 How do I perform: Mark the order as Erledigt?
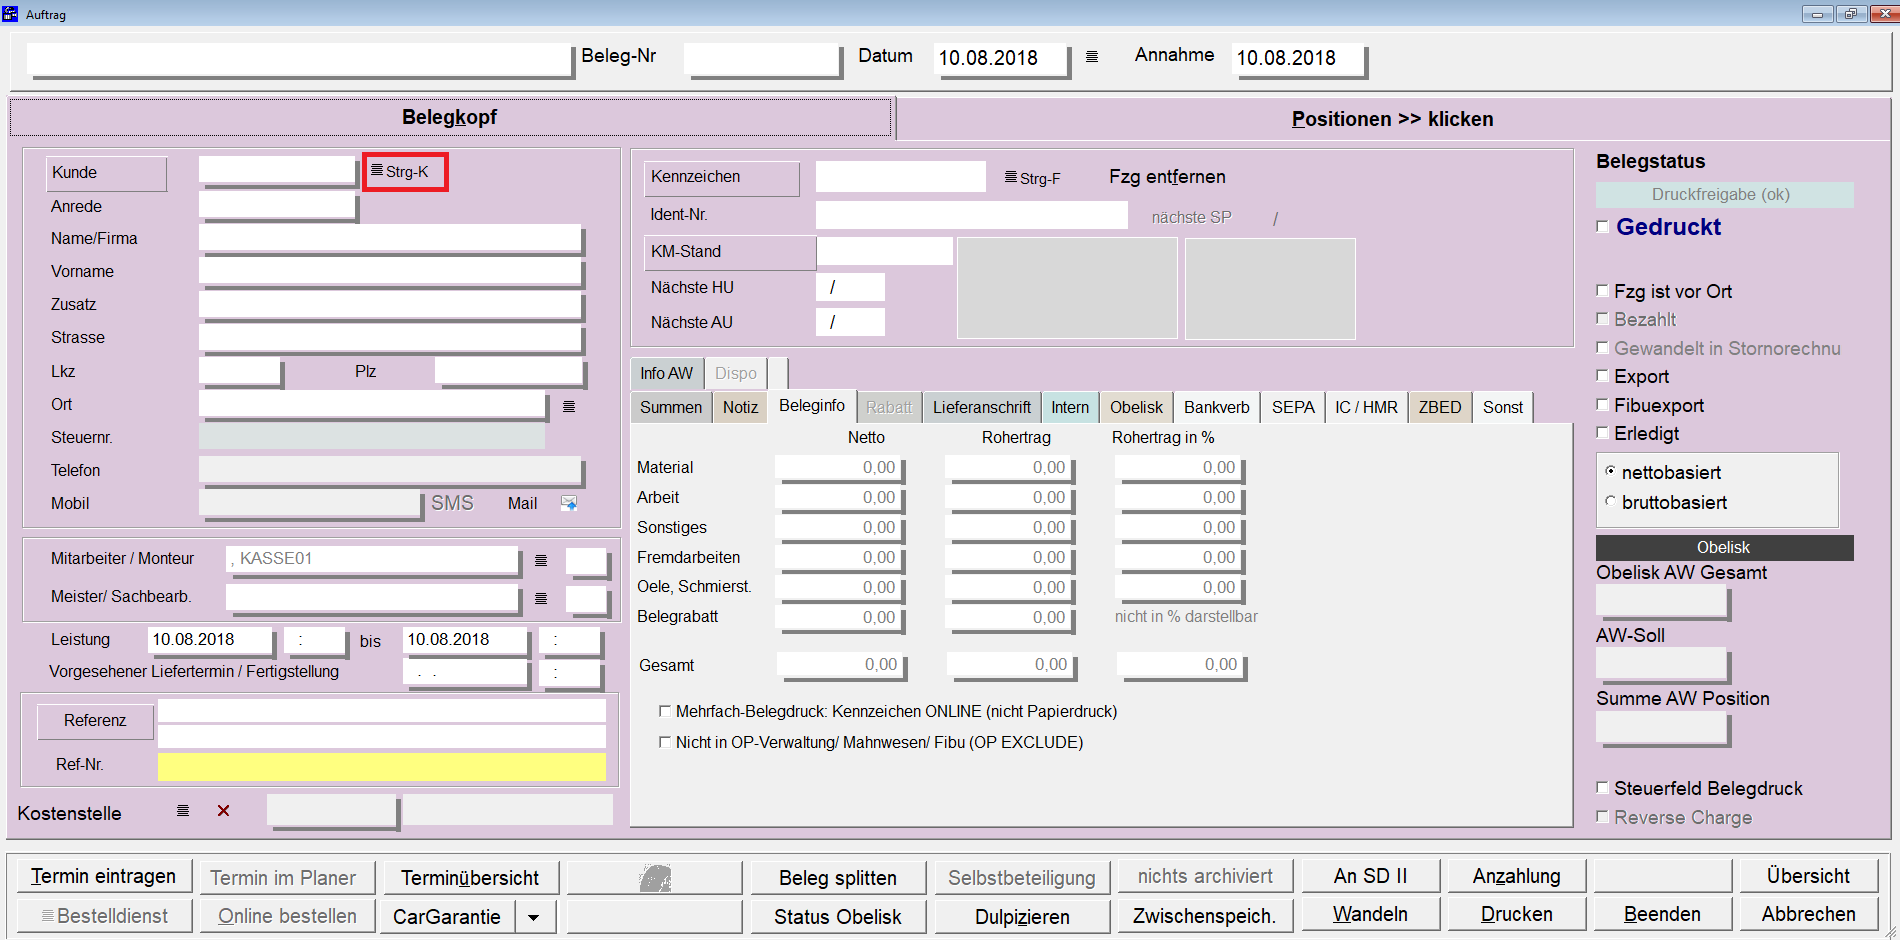pyautogui.click(x=1603, y=433)
